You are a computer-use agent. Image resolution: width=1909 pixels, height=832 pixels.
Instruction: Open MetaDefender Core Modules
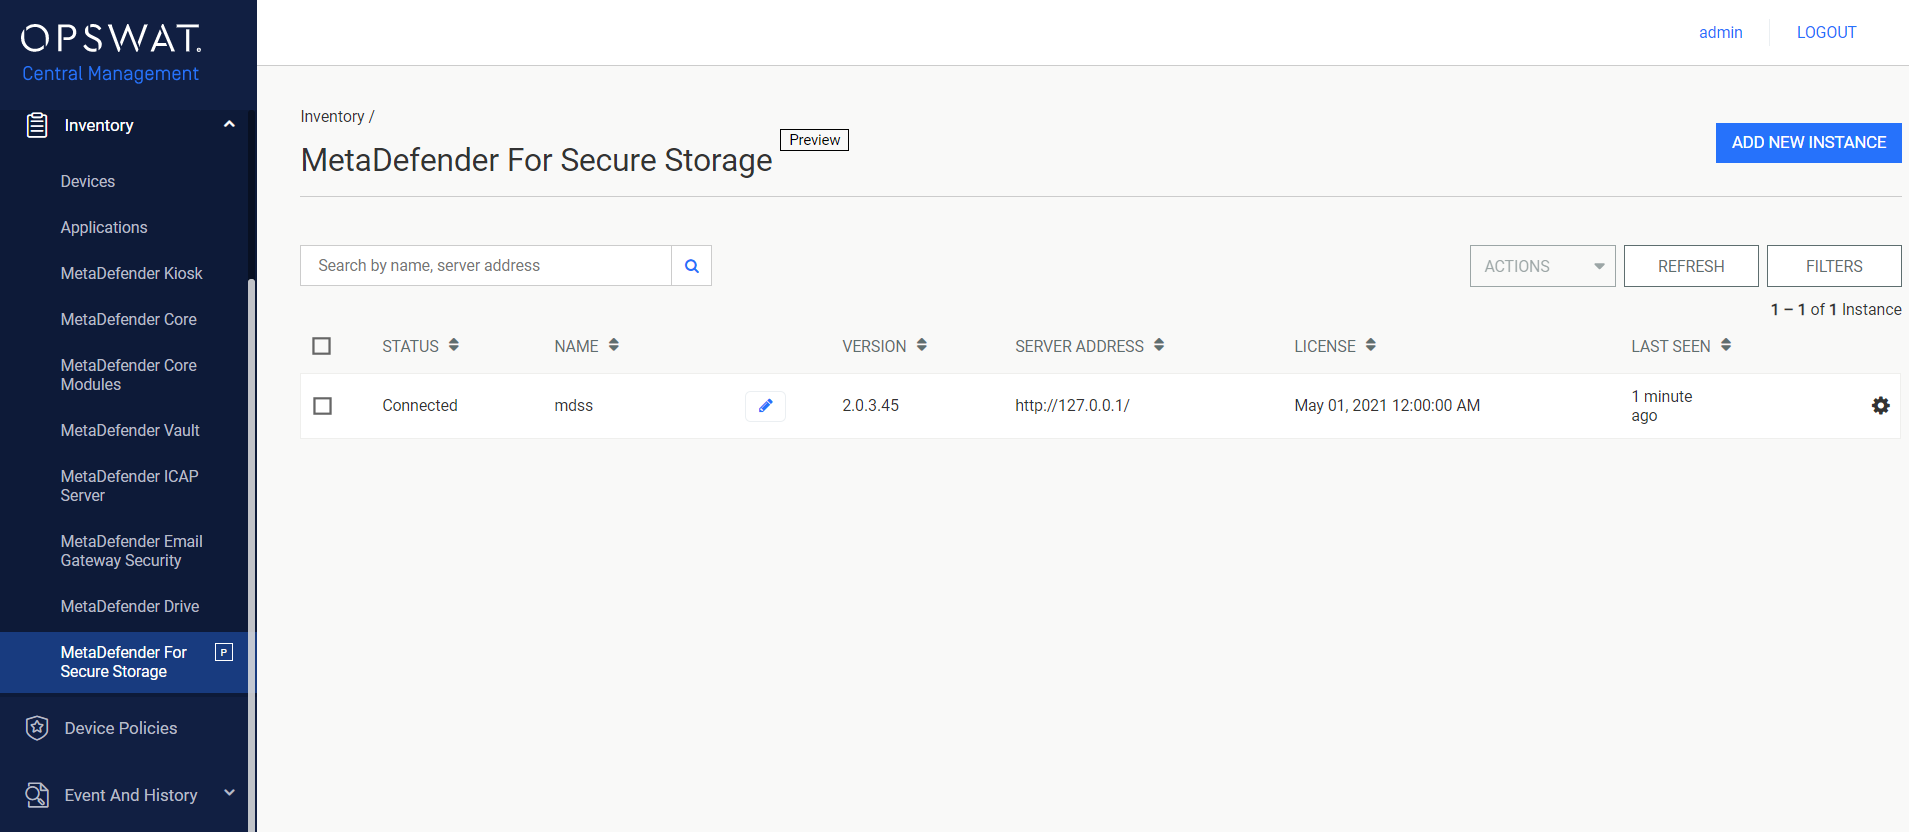point(128,375)
